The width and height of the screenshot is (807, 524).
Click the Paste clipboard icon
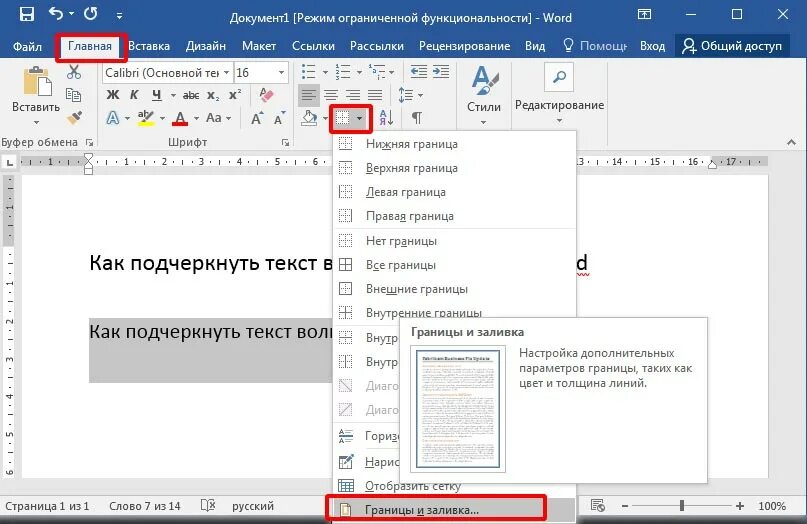(37, 81)
